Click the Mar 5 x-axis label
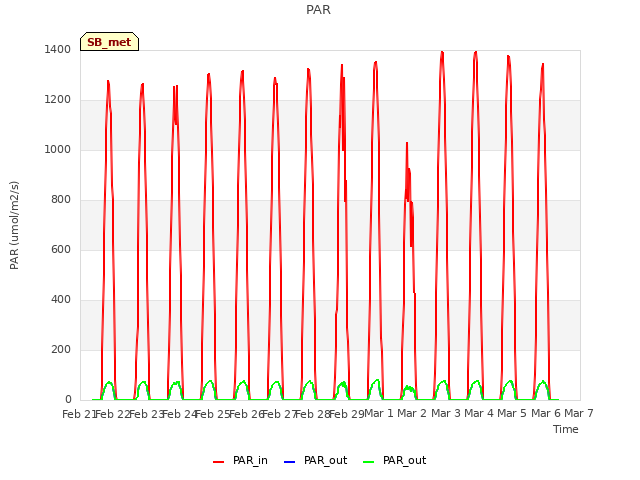640x480 pixels. [512, 413]
